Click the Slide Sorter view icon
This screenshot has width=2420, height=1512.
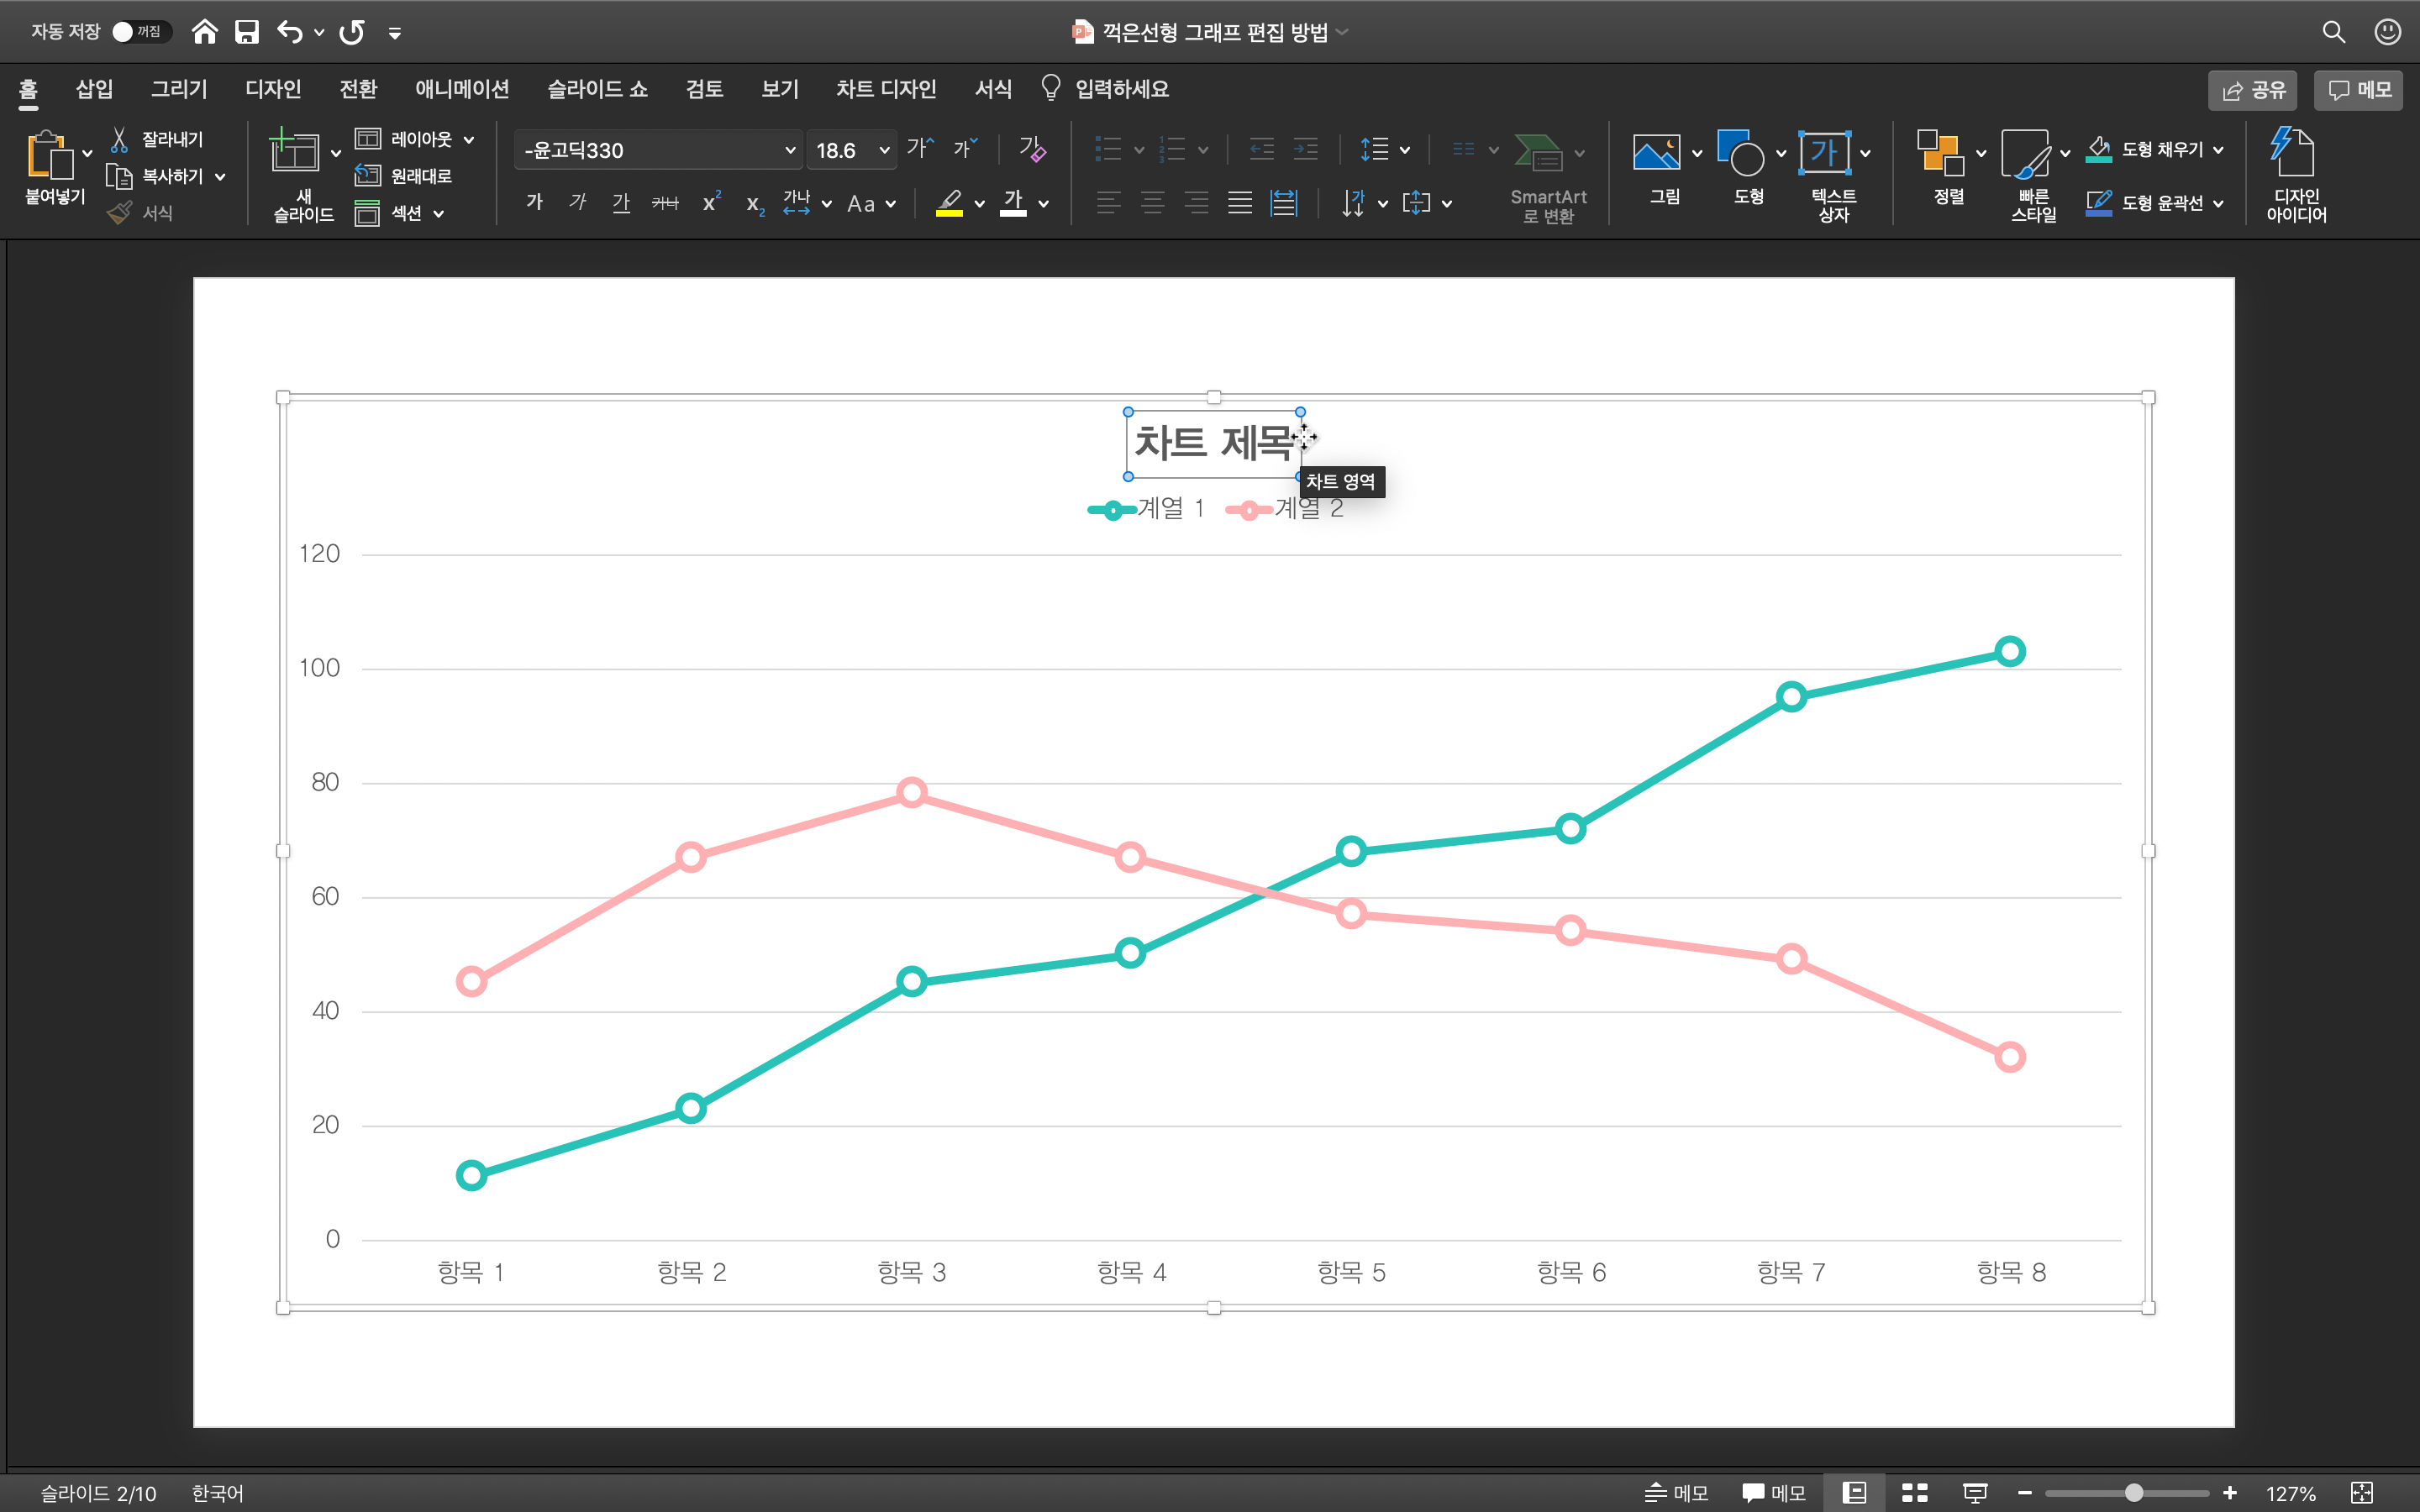[x=1914, y=1492]
